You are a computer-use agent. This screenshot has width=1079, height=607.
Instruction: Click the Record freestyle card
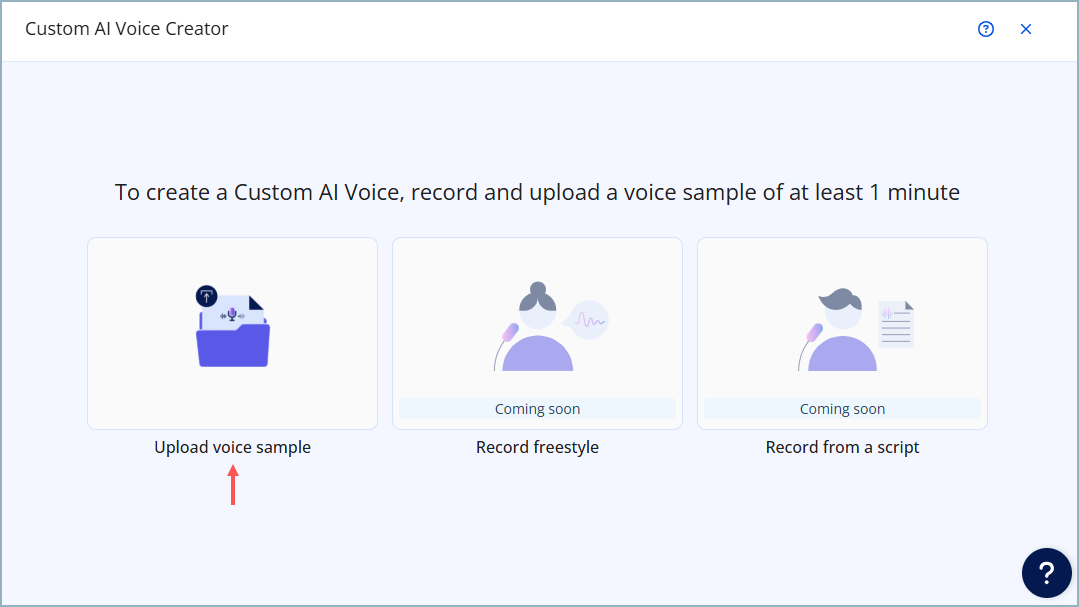click(x=537, y=333)
